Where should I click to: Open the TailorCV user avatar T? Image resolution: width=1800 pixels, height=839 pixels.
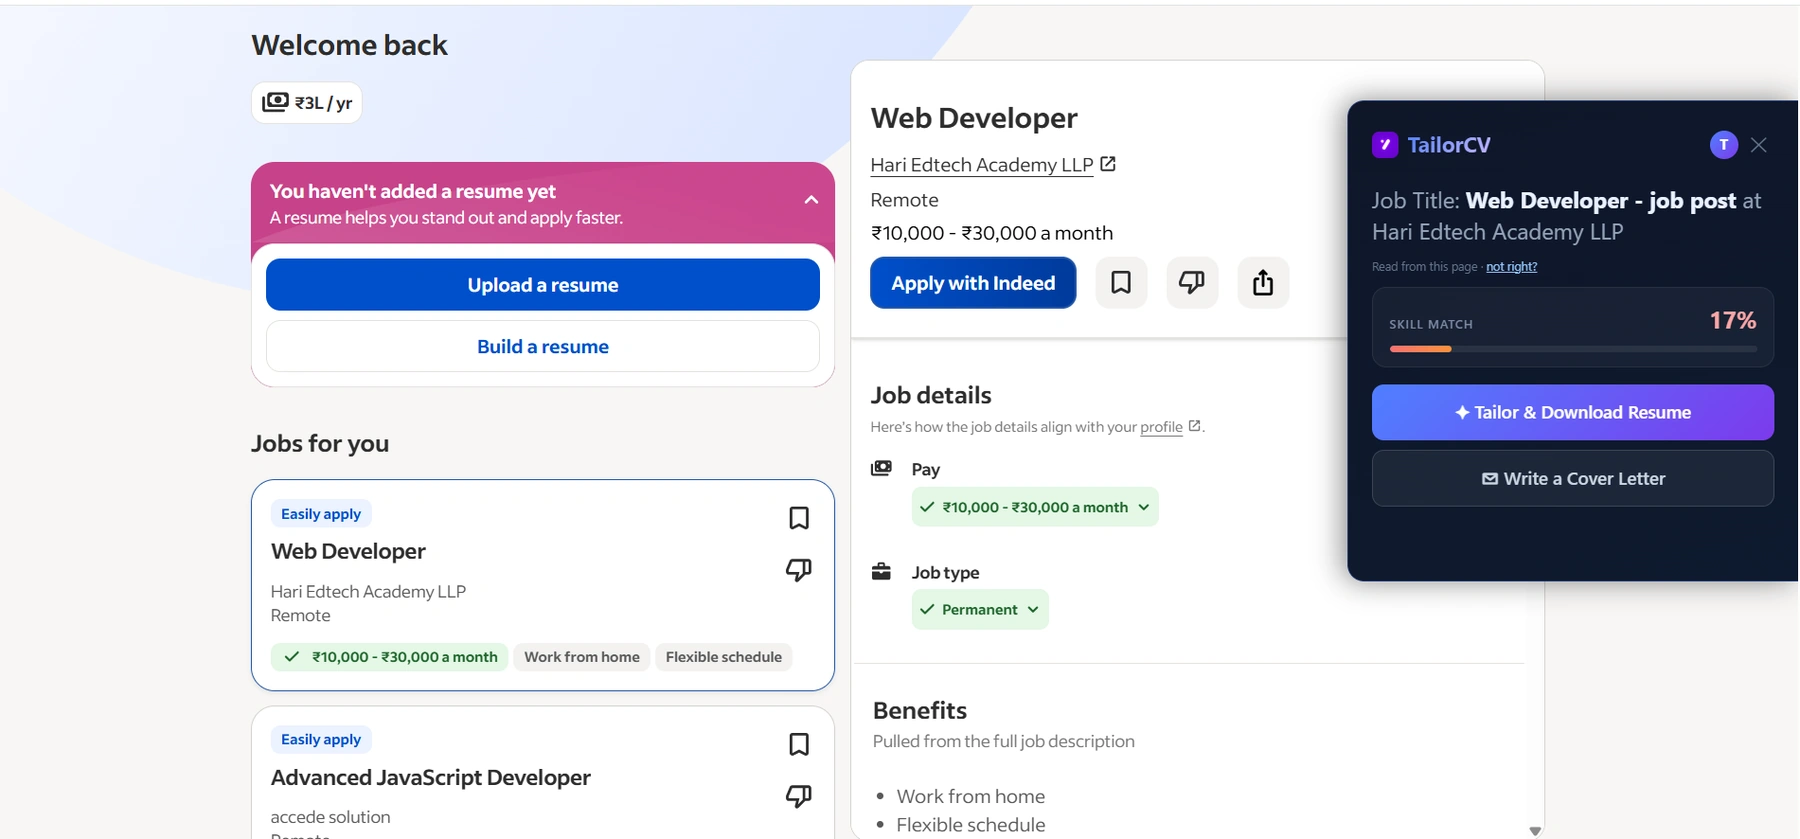coord(1724,145)
